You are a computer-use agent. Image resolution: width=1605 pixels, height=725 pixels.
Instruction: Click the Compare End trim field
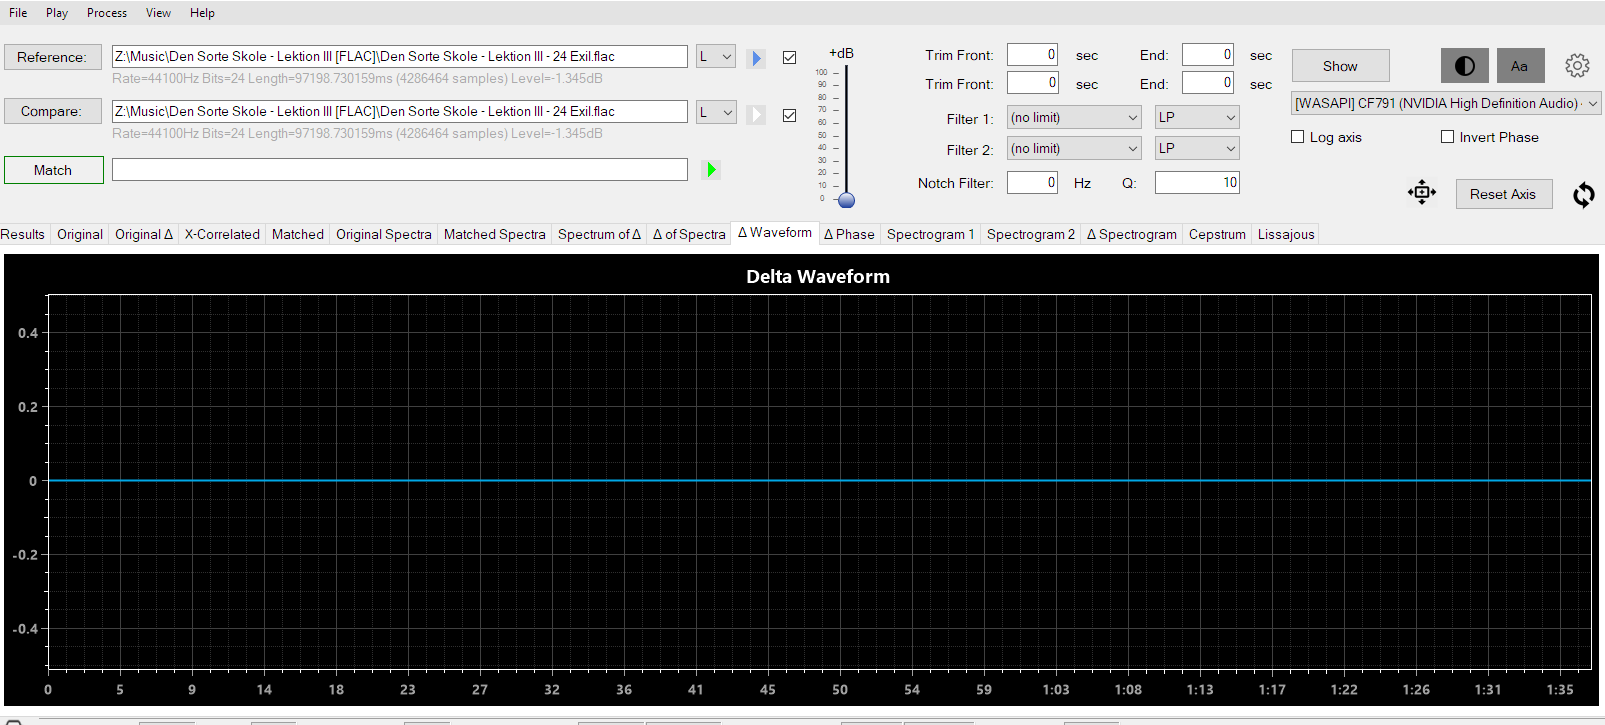coord(1208,83)
